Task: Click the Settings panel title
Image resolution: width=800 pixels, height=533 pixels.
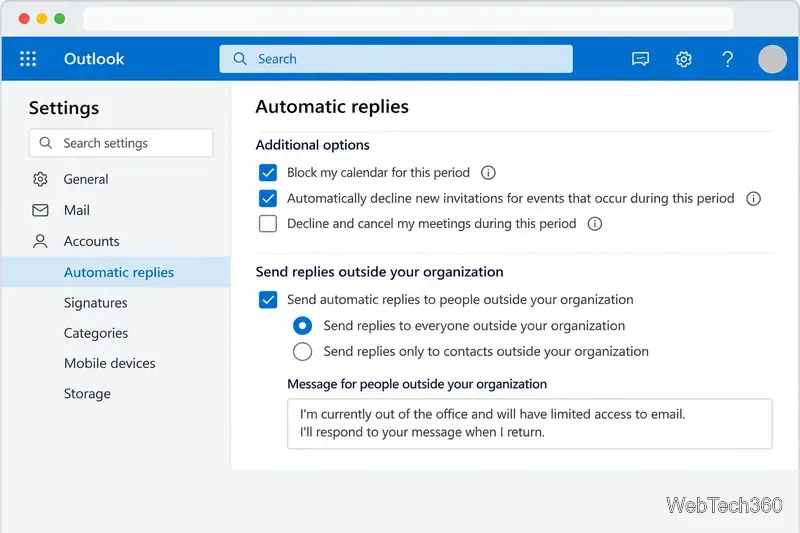Action: pos(64,108)
